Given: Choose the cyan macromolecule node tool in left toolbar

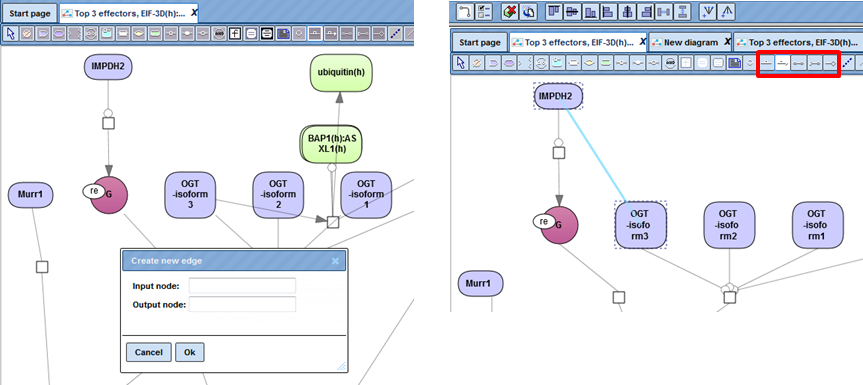Looking at the screenshot, I should click(x=107, y=34).
